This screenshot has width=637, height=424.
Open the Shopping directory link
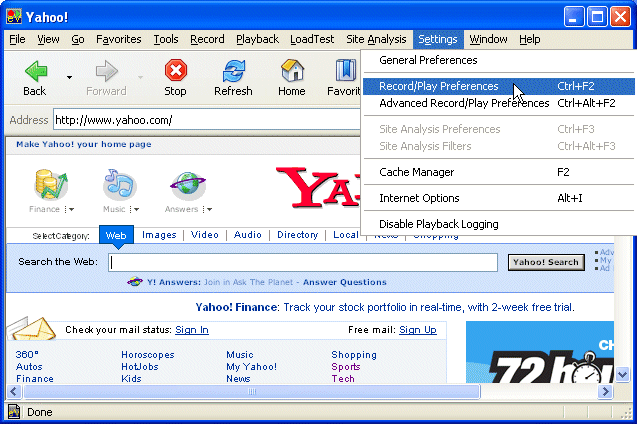[354, 355]
